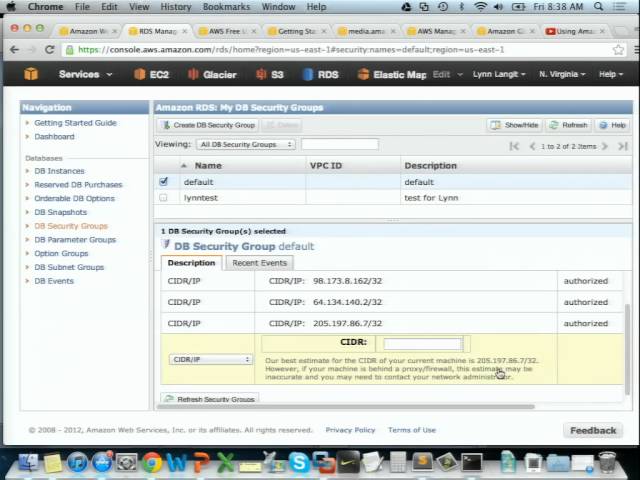Open the Edit shortcuts dropdown
640x480 pixels.
point(447,74)
